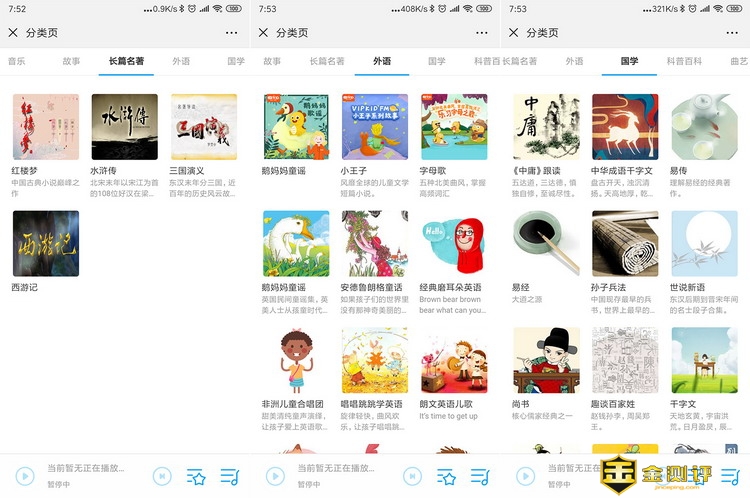Open the 经典磨耳朵英语 album cover
The height and width of the screenshot is (498, 750).
coord(454,243)
